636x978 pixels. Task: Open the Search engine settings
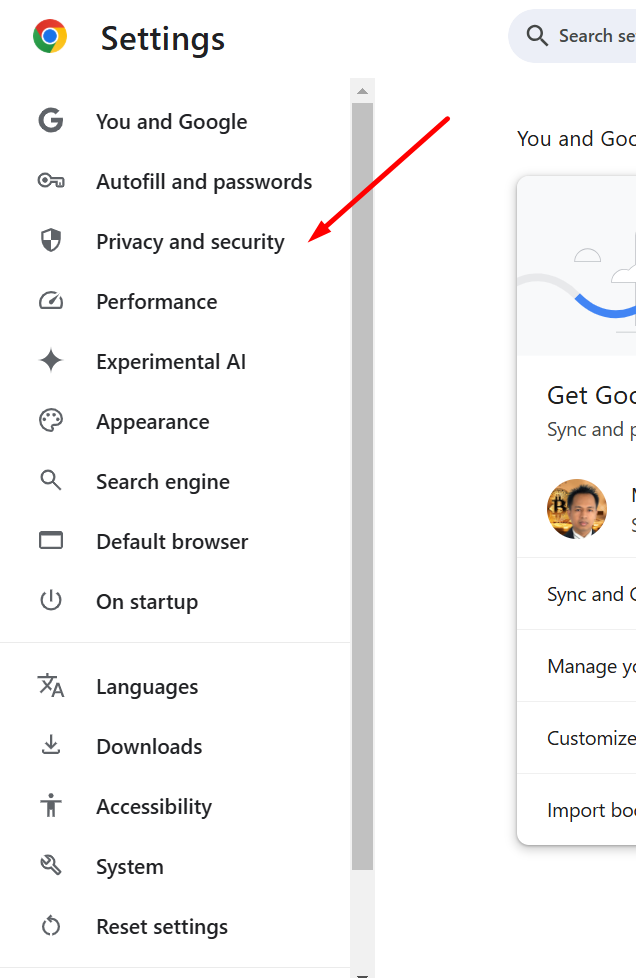[163, 482]
